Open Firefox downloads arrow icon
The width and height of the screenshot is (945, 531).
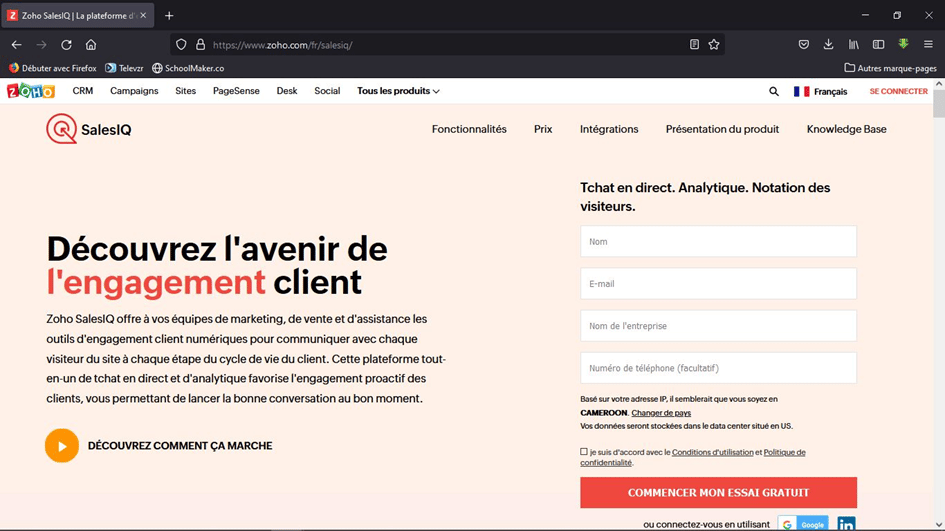(x=828, y=45)
